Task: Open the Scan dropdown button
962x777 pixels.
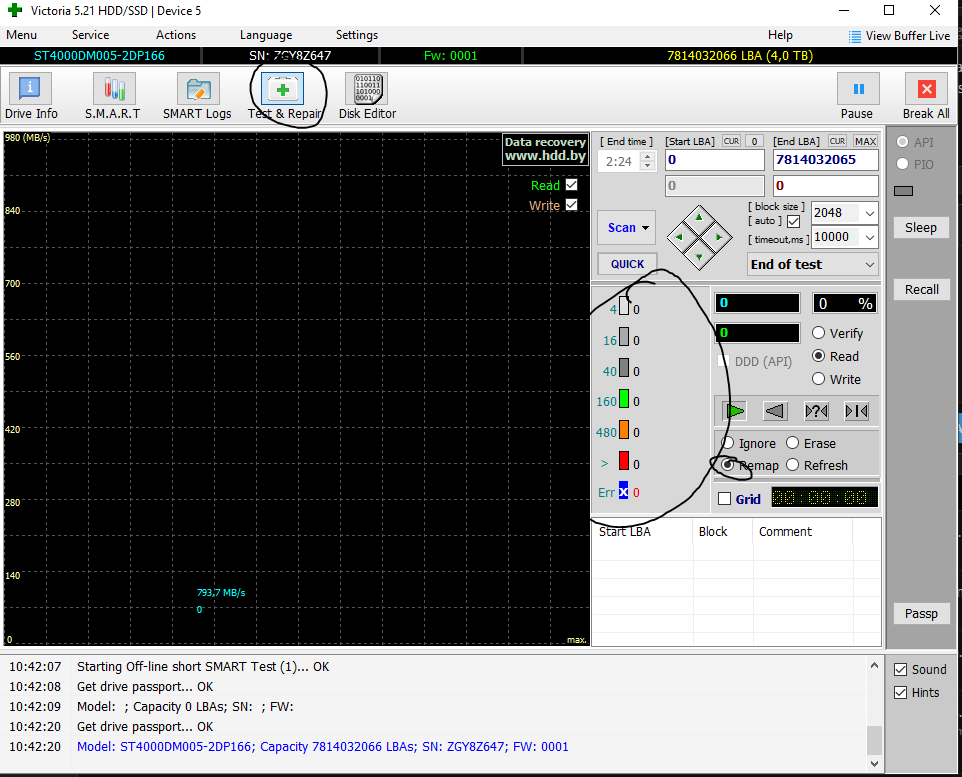Action: [626, 228]
